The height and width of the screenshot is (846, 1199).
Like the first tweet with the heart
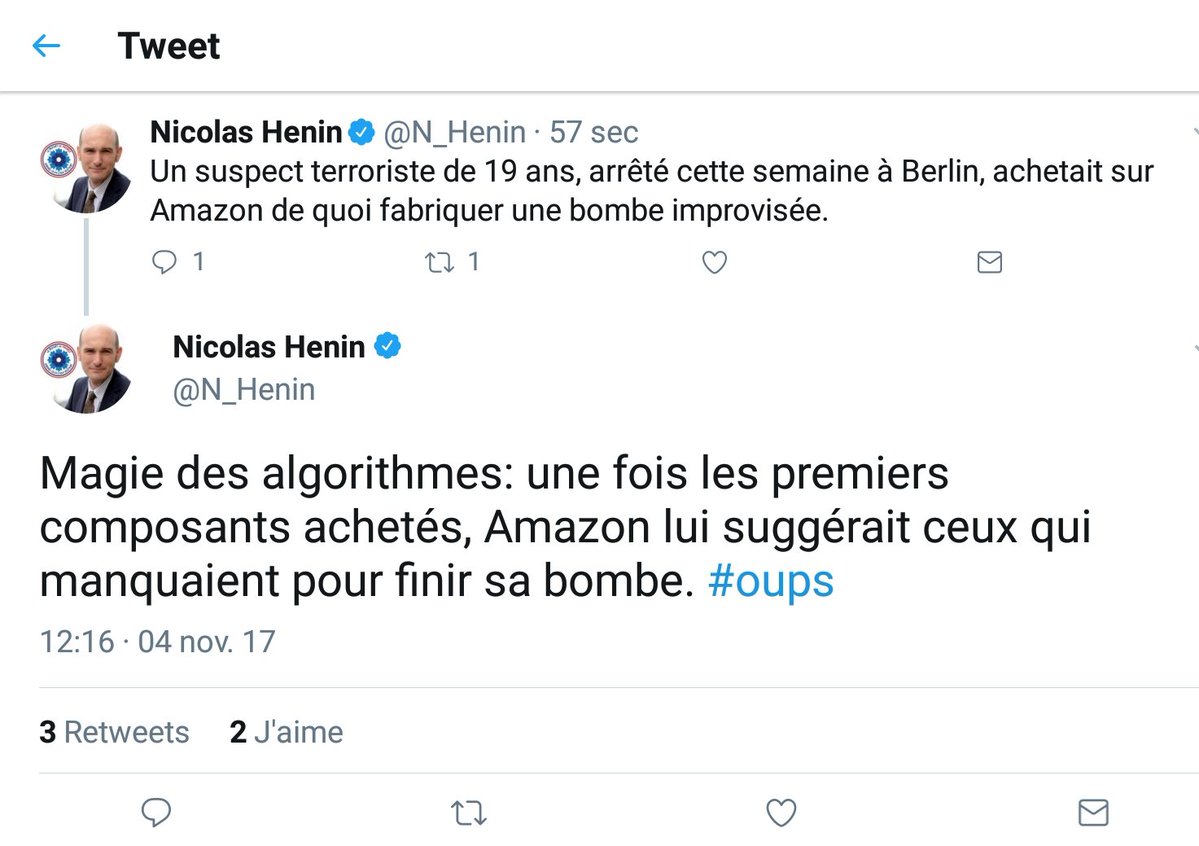[713, 262]
